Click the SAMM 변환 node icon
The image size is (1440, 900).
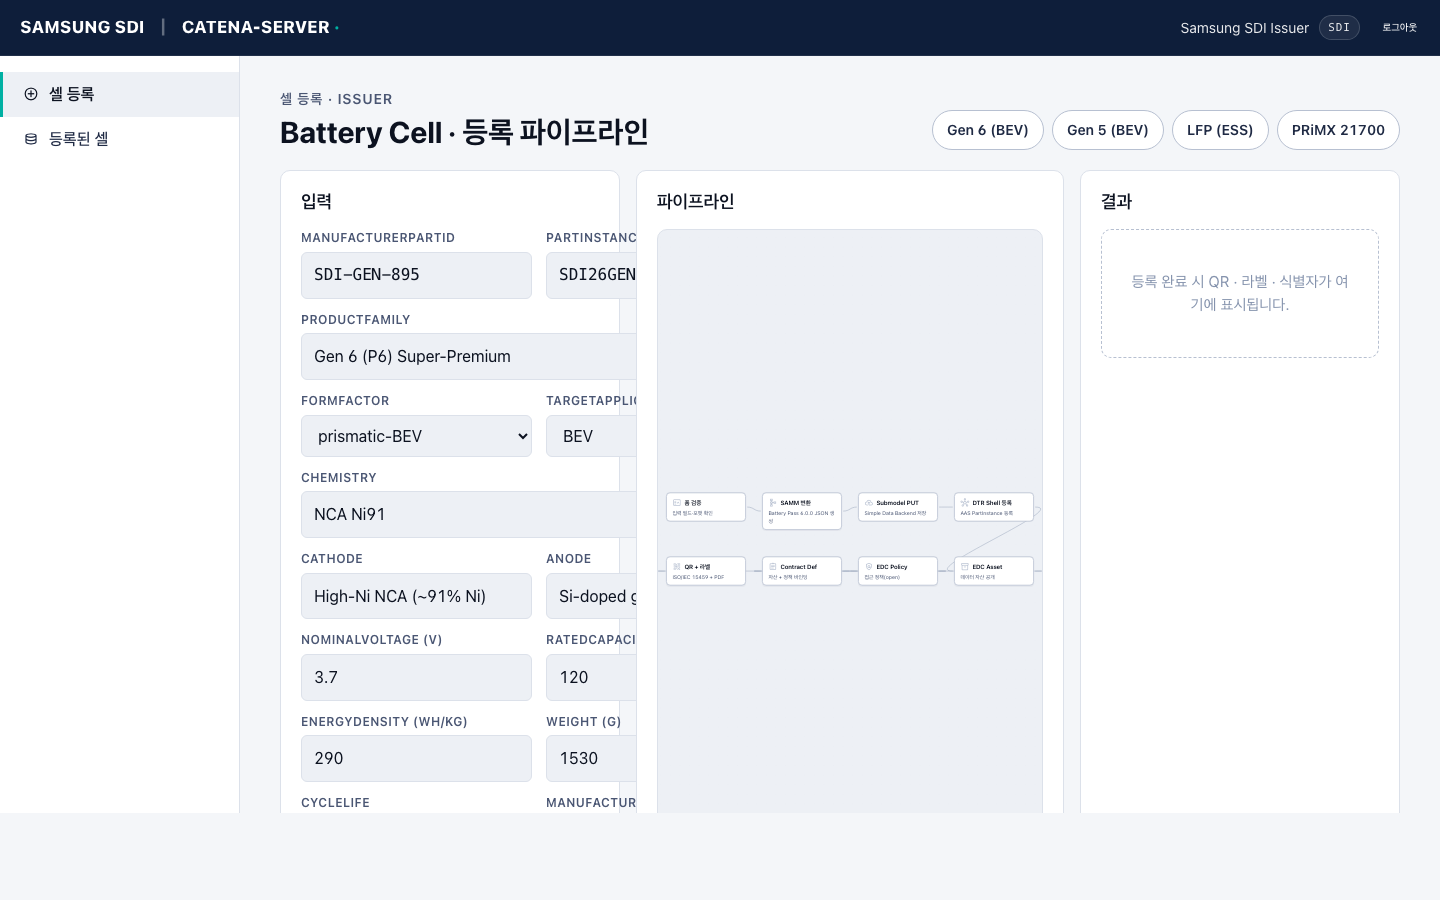(773, 503)
